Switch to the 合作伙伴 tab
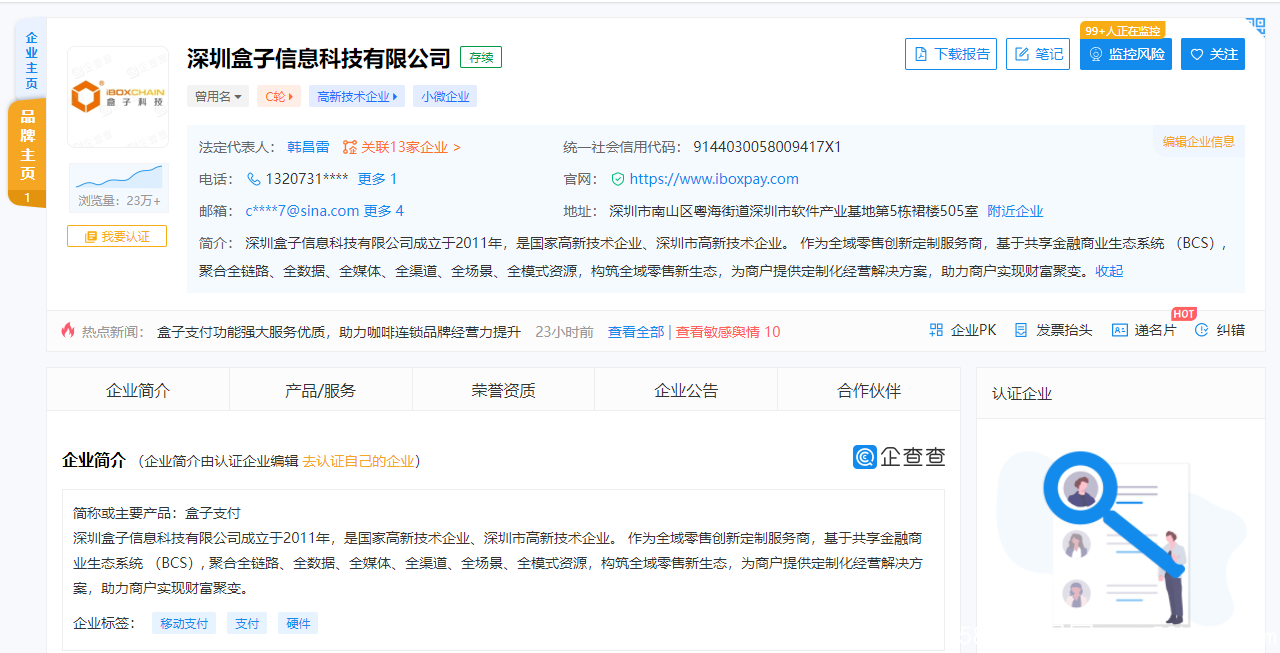This screenshot has width=1280, height=653. click(869, 390)
